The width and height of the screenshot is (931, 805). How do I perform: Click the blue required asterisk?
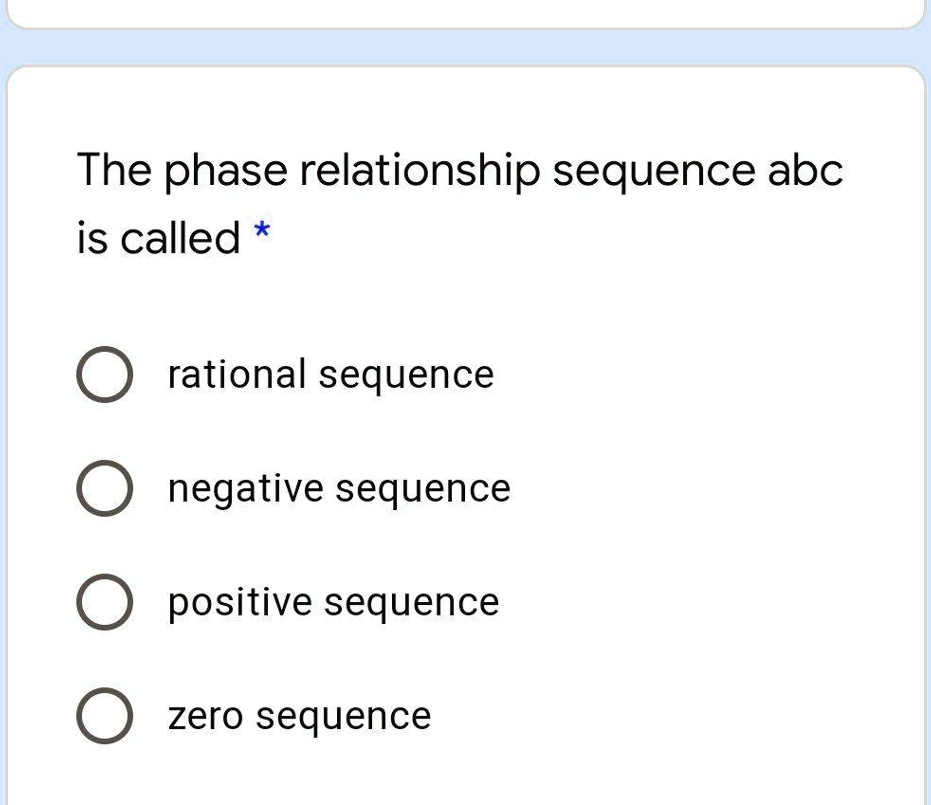coord(262,230)
